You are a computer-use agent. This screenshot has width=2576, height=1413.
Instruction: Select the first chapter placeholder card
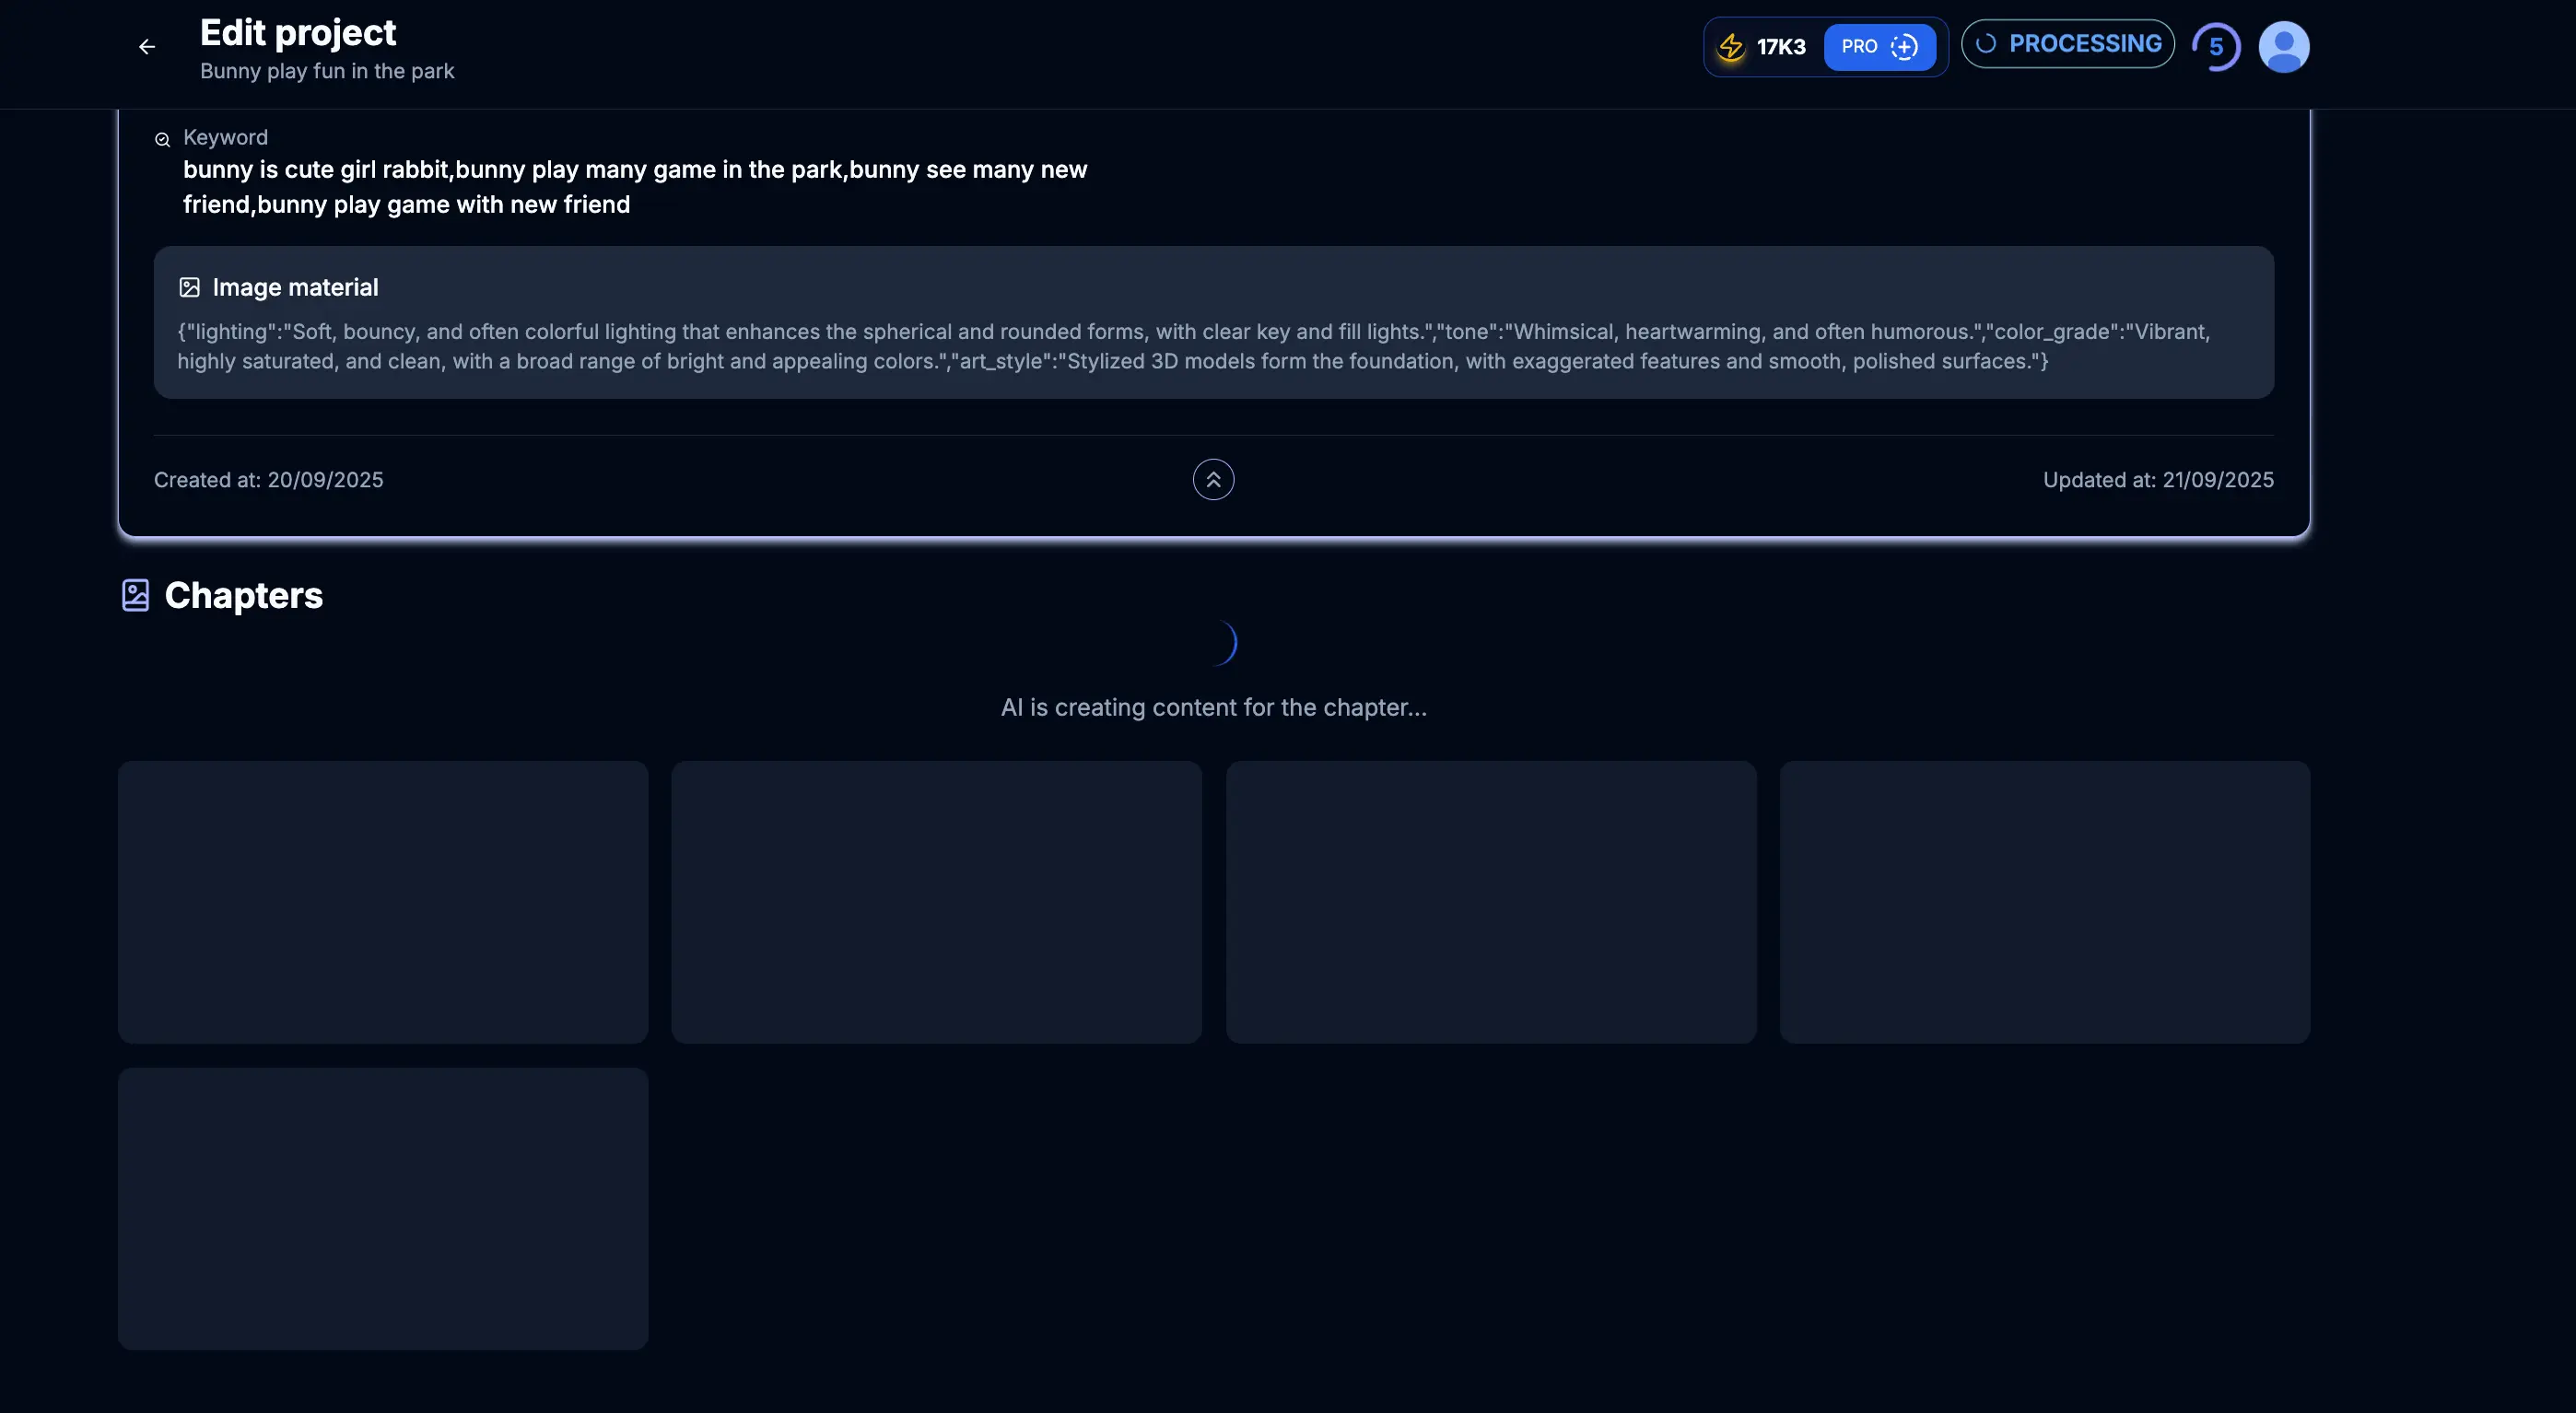(383, 902)
